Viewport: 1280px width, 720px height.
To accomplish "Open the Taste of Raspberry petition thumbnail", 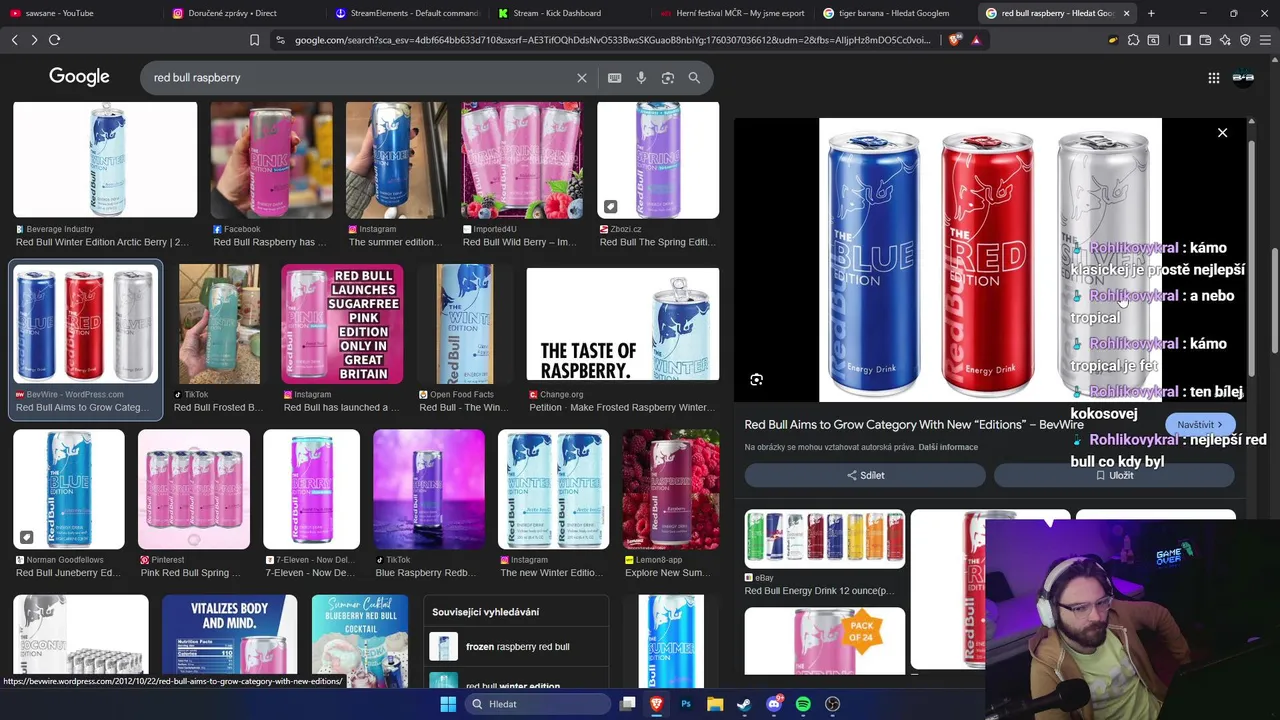I will click(x=623, y=324).
